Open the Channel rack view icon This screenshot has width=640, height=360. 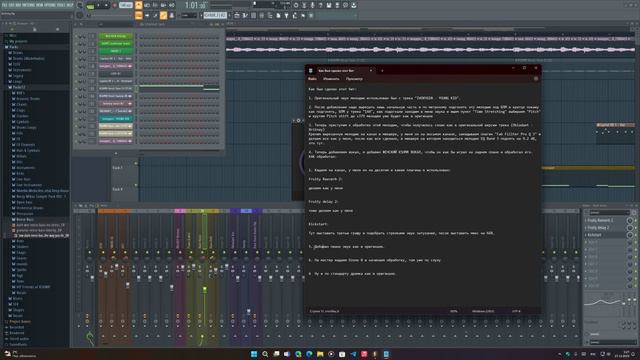(253, 16)
